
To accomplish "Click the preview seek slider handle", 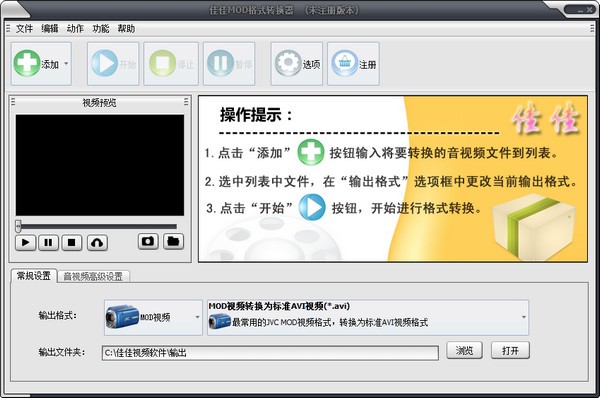I will [x=18, y=226].
